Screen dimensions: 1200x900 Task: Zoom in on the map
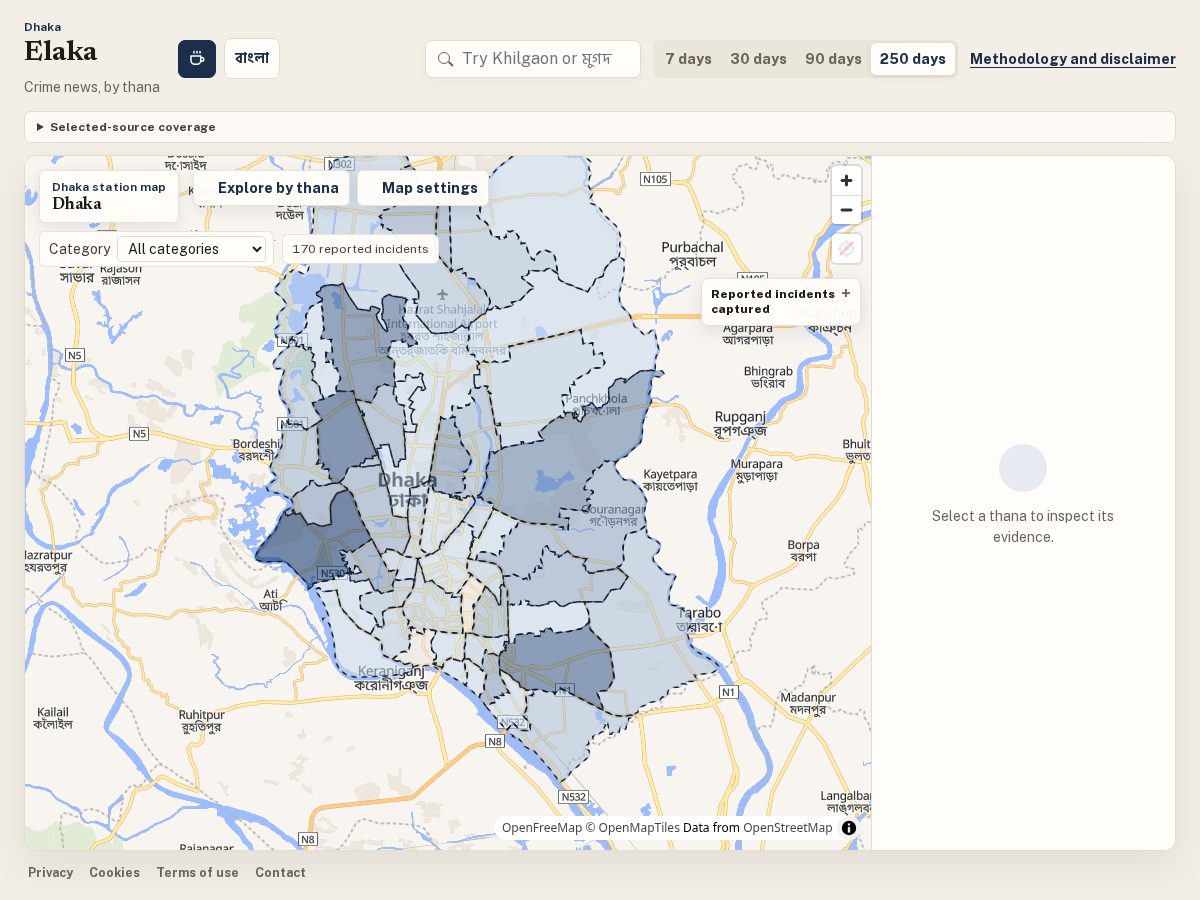pyautogui.click(x=846, y=181)
